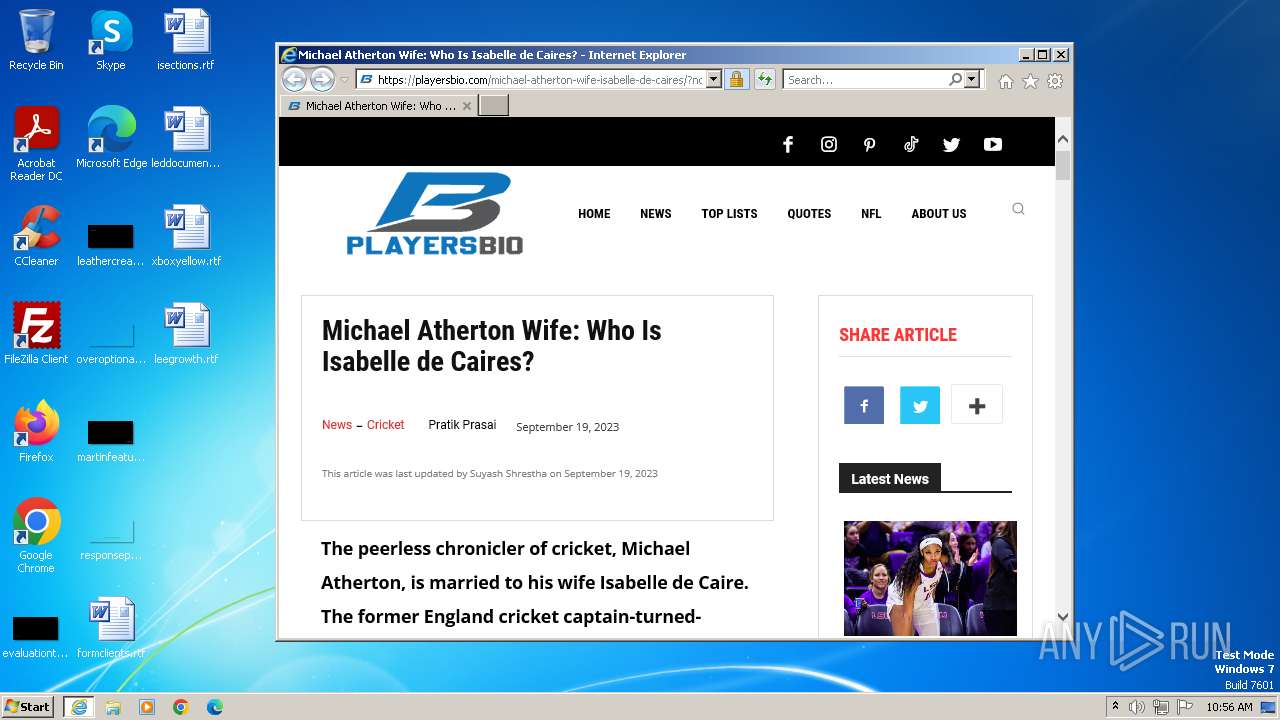Click the page scrollbar up arrow
The image size is (1280, 720).
(x=1063, y=140)
